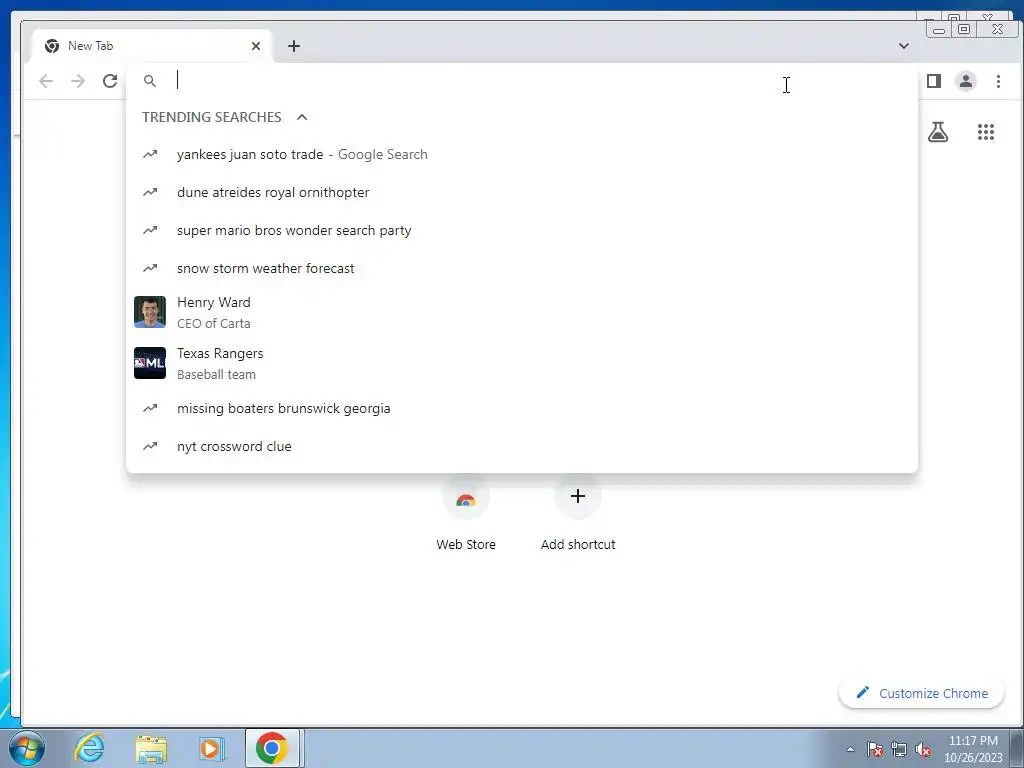Viewport: 1024px width, 768px height.
Task: Select the New Tab tab
Action: click(152, 46)
